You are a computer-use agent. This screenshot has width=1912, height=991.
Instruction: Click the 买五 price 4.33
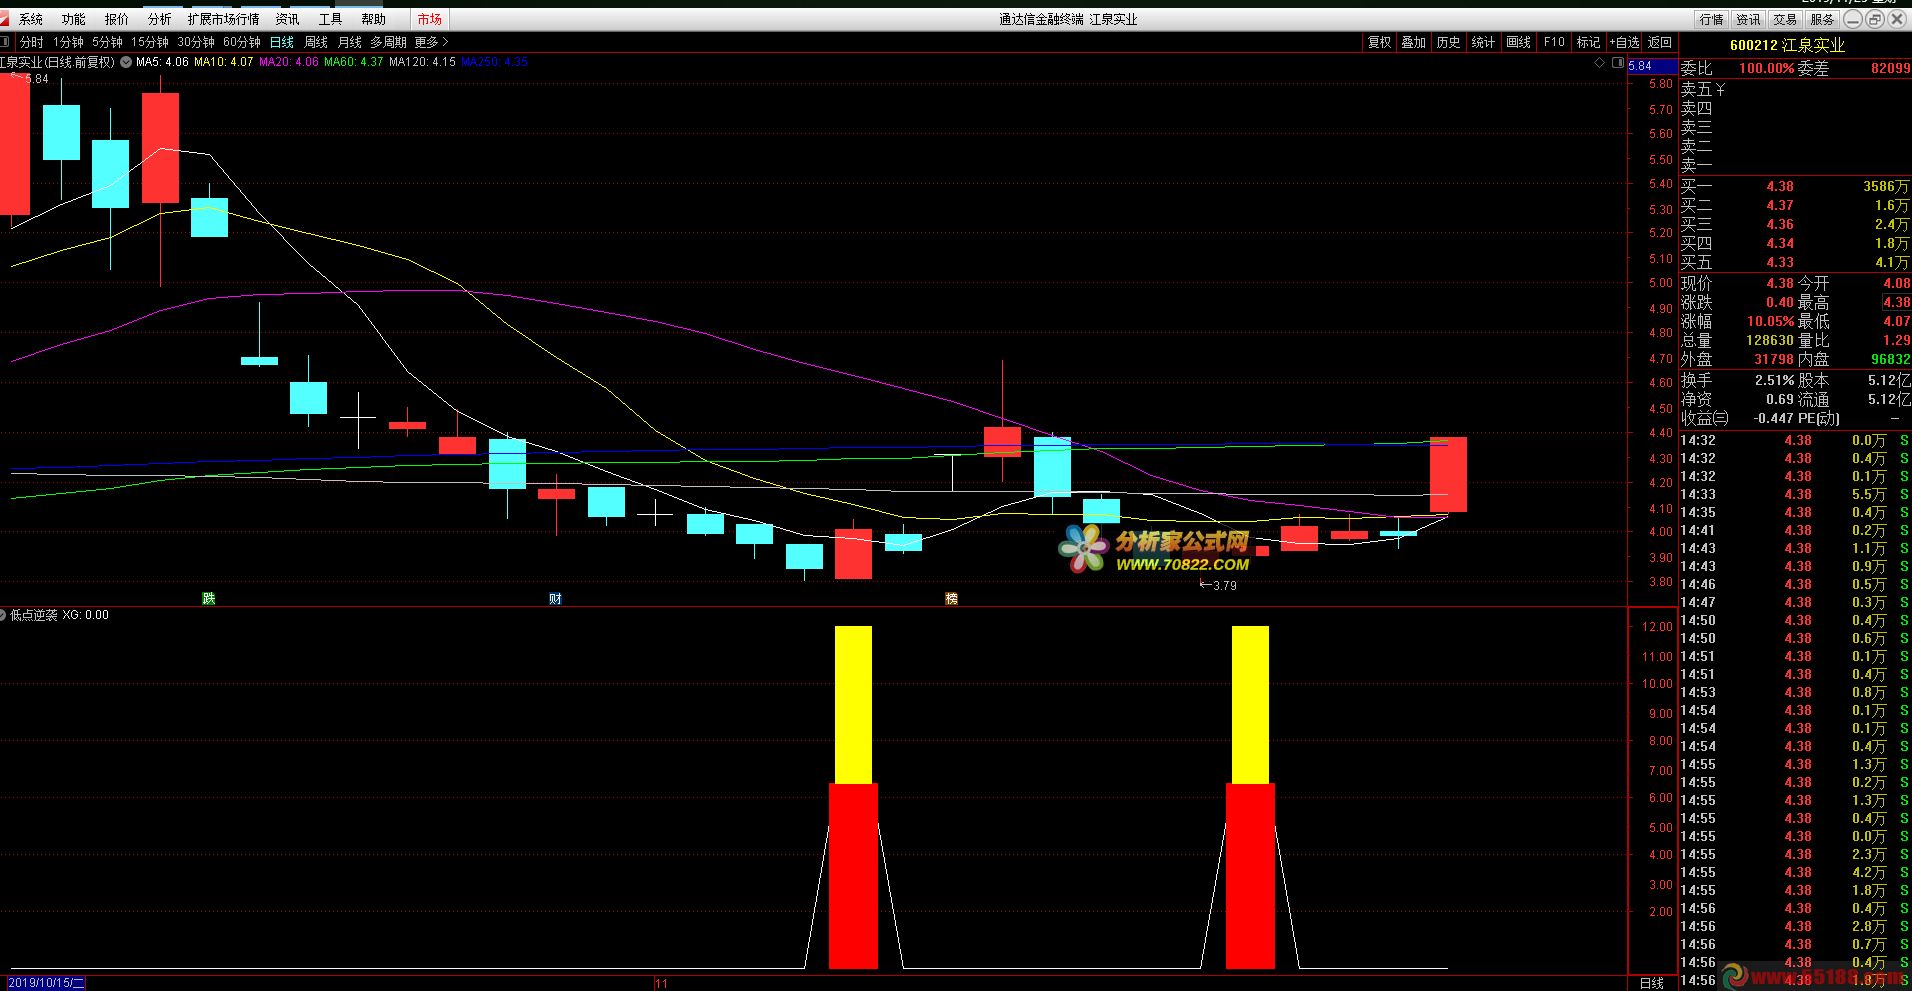click(1780, 262)
